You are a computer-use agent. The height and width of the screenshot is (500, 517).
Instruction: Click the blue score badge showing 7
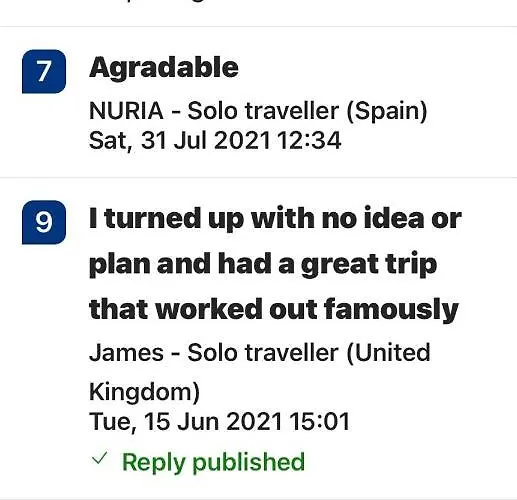(x=44, y=71)
